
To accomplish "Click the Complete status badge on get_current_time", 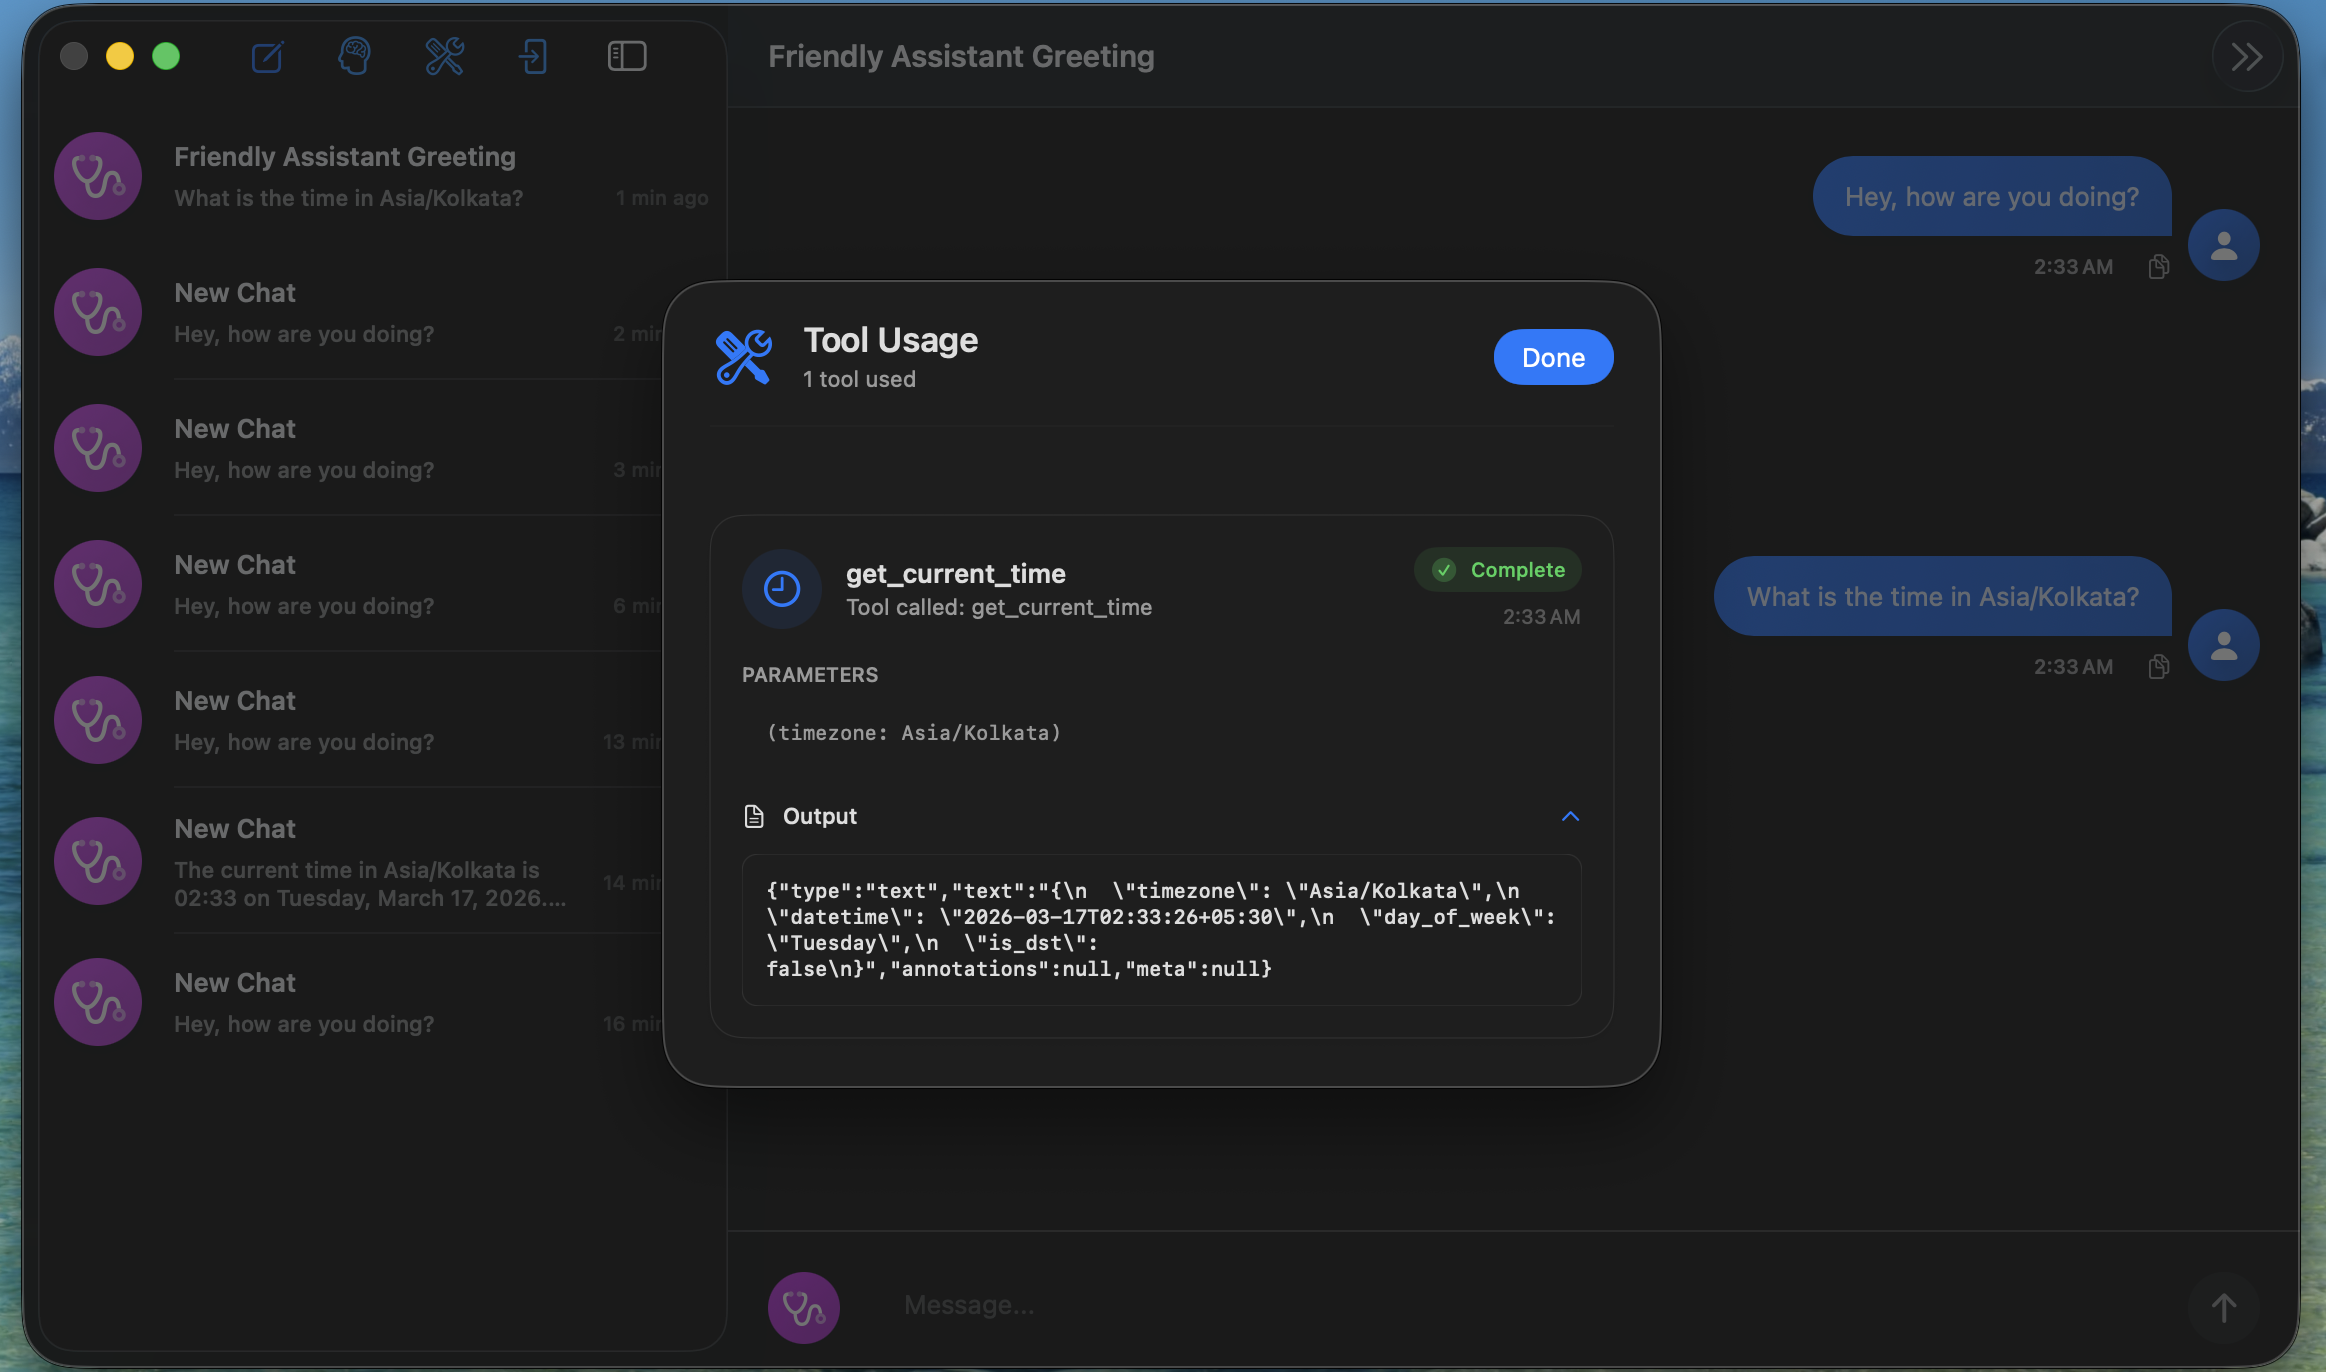I will [x=1497, y=569].
